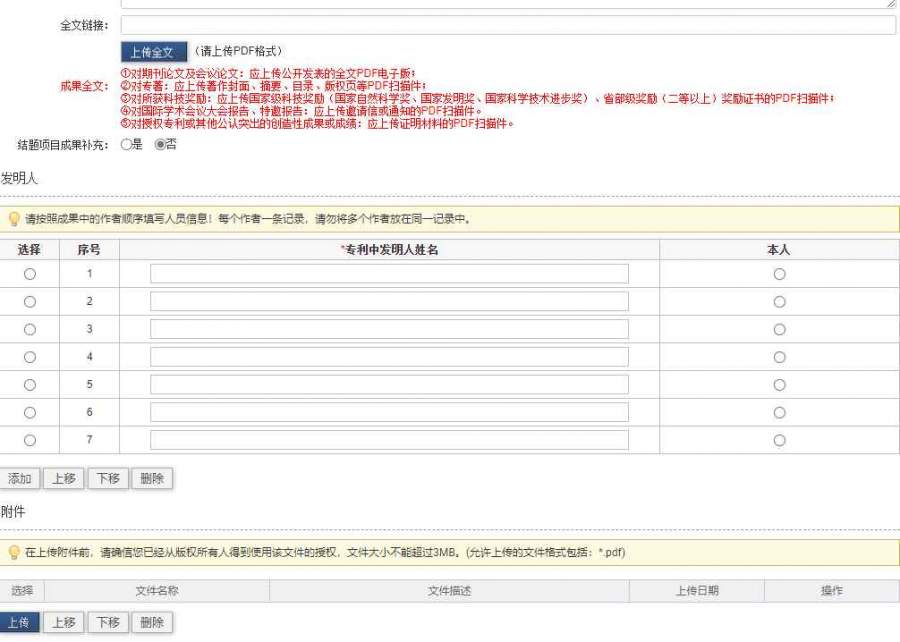Image resolution: width=900 pixels, height=642 pixels.
Task: Select 否 for 结题项目成果补充
Action: point(159,144)
